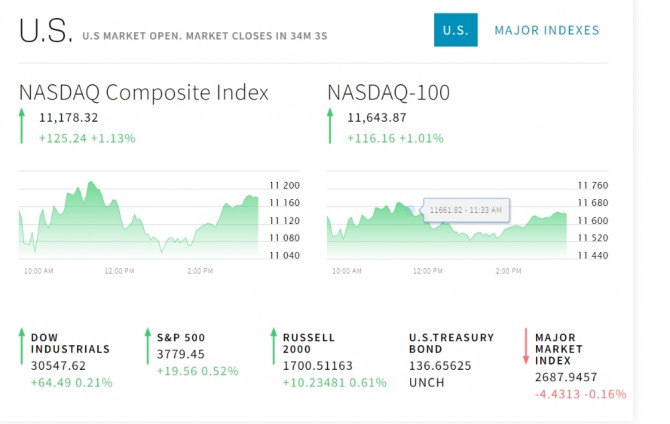Click the S&P 500 label
The image size is (670, 424).
[179, 337]
